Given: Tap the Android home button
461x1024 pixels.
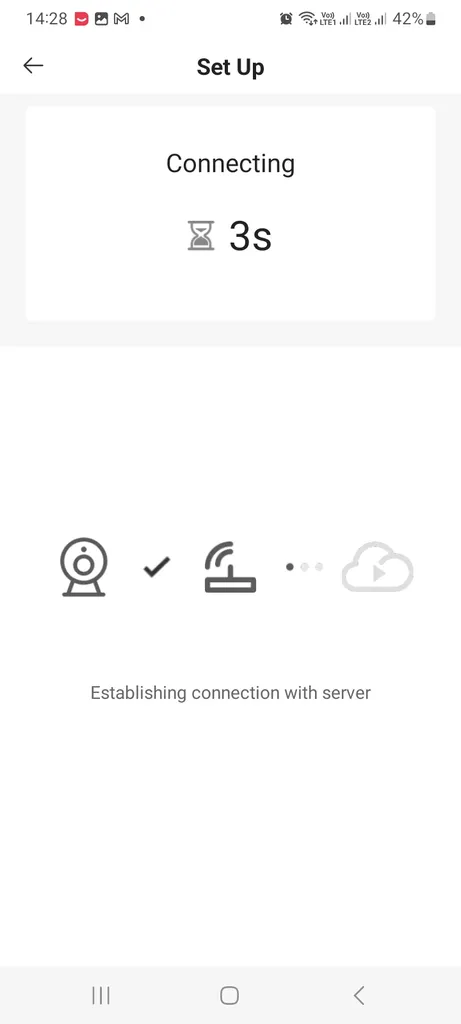Looking at the screenshot, I should point(230,995).
